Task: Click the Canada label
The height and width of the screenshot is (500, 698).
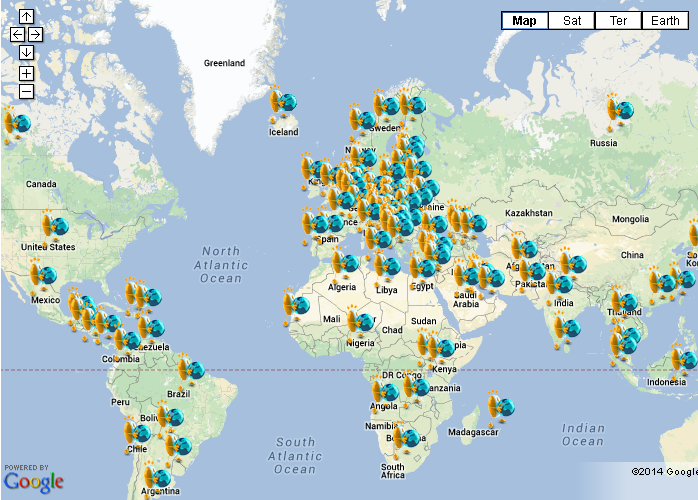Action: click(x=41, y=184)
